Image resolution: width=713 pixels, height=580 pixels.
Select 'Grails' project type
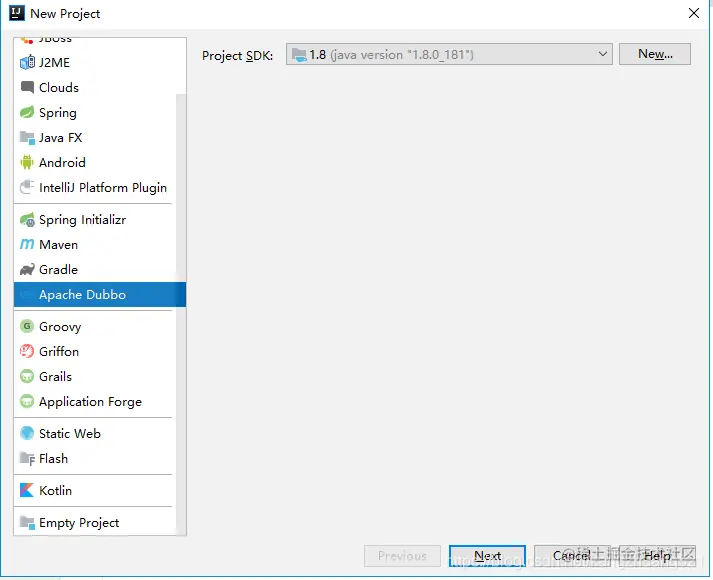[95, 376]
